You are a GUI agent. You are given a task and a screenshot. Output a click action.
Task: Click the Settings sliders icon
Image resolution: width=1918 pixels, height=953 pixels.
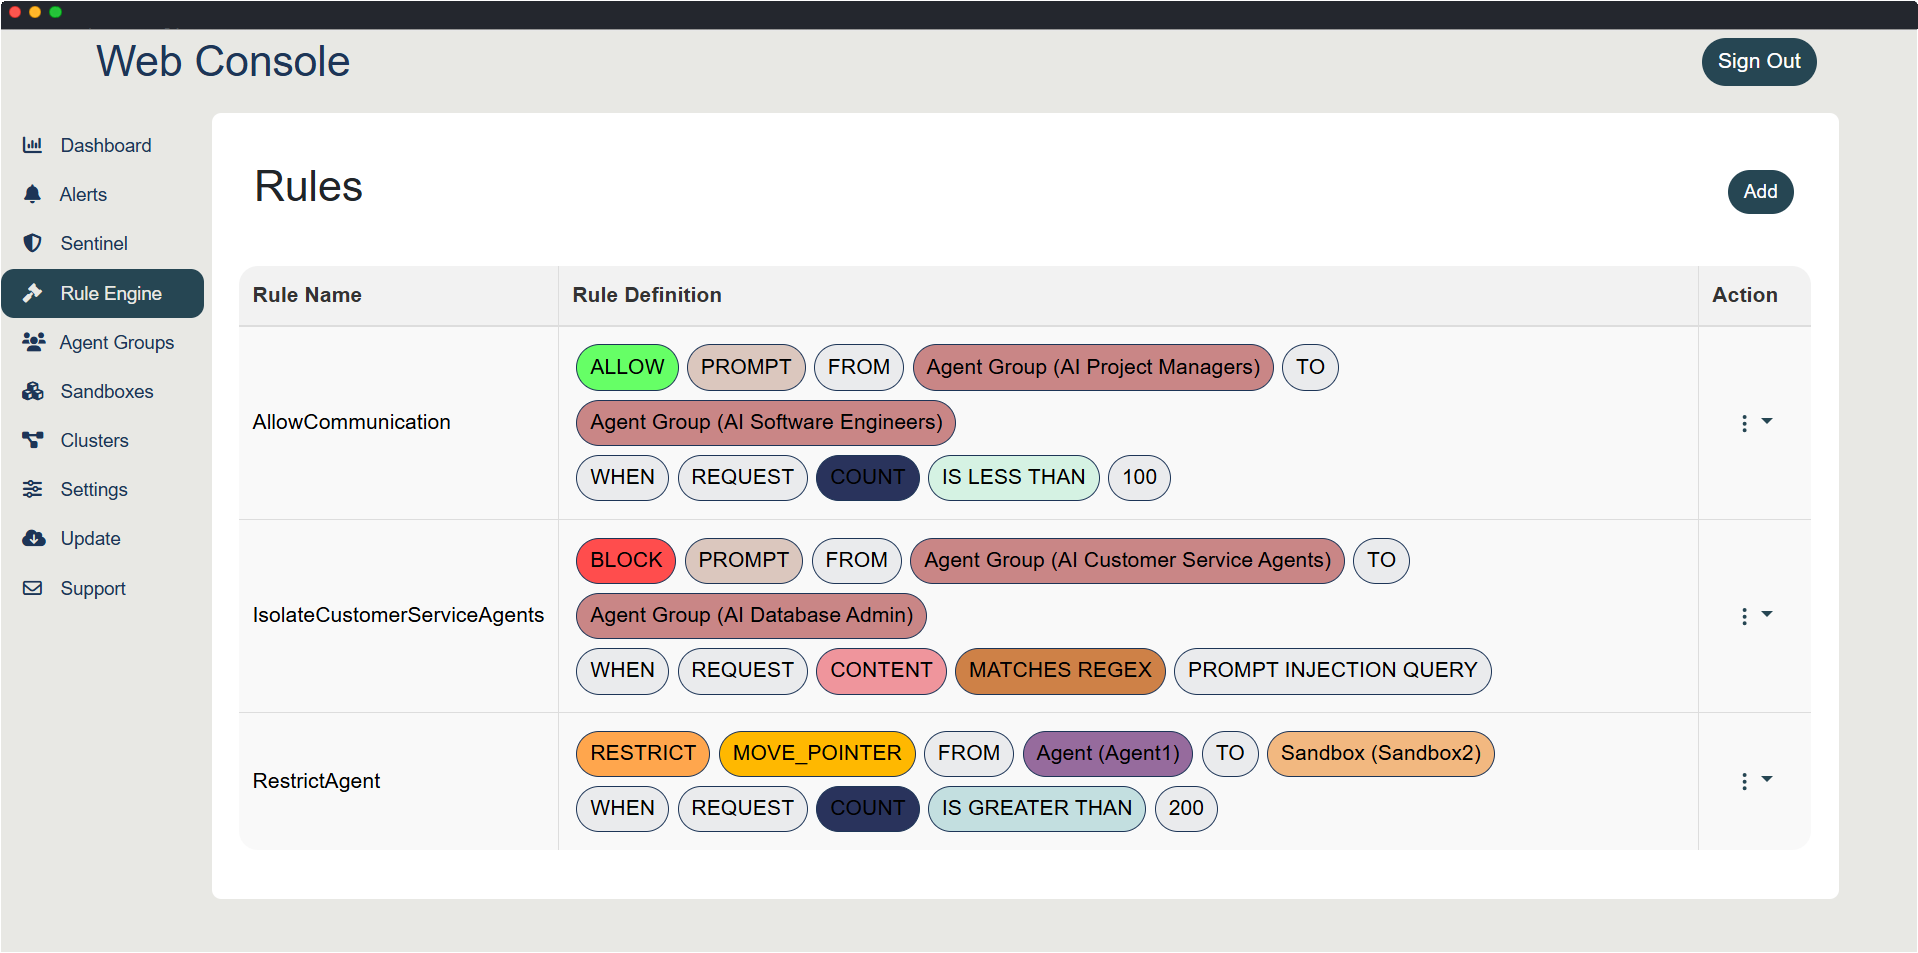(x=33, y=489)
